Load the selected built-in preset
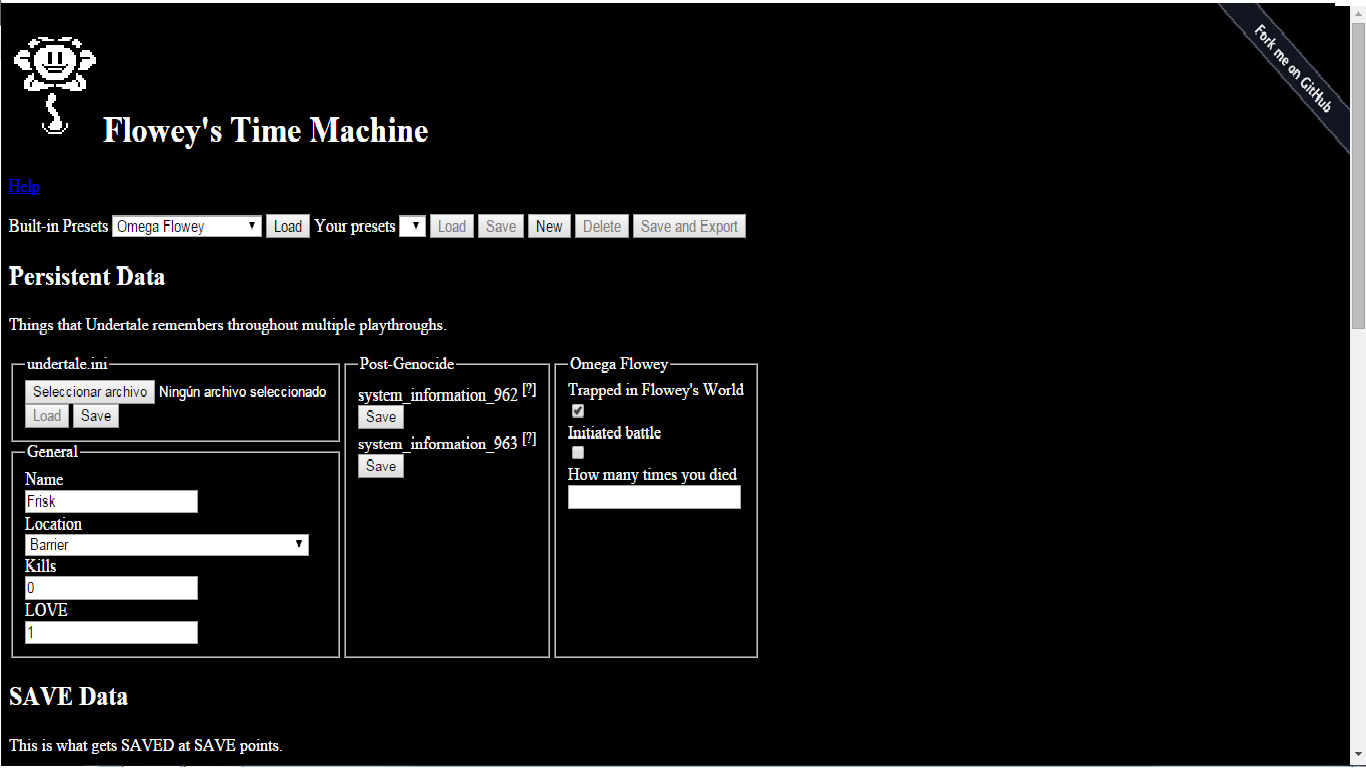This screenshot has width=1366, height=768. pyautogui.click(x=287, y=227)
